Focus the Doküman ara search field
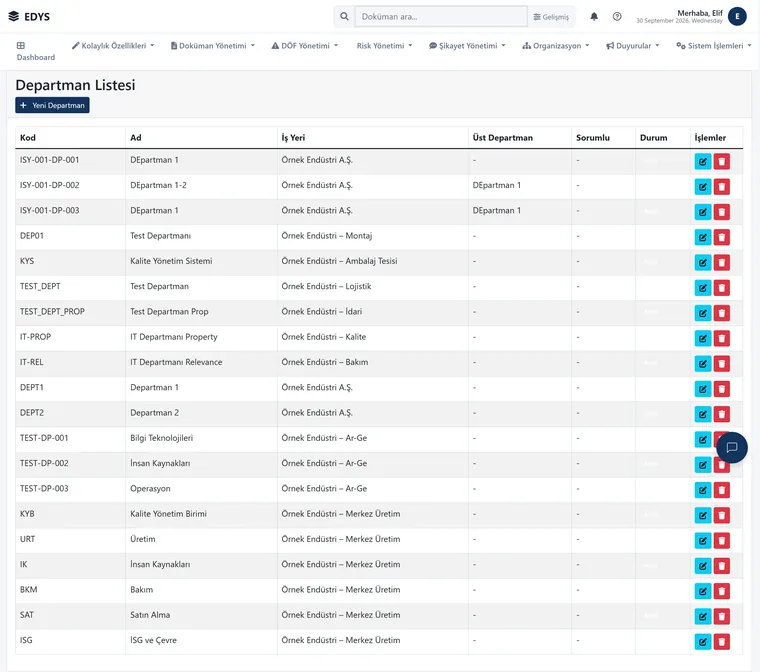 441,16
